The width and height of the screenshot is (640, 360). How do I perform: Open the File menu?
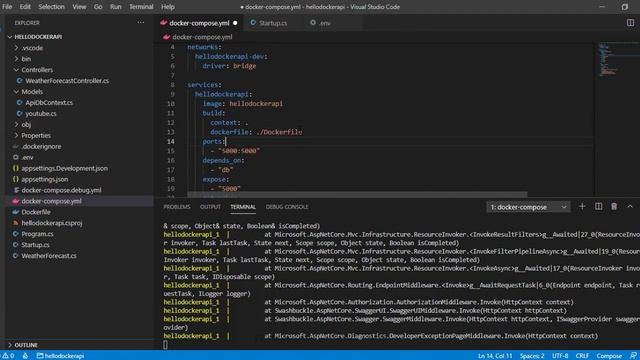[7, 7]
